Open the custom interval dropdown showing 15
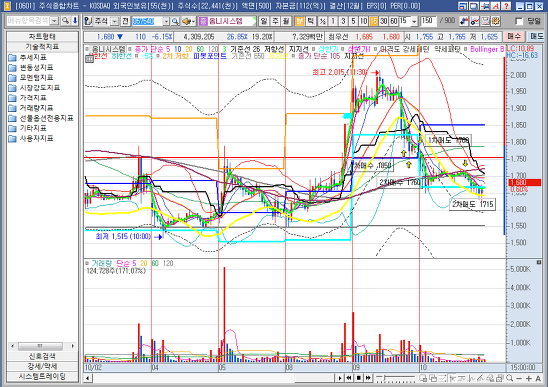The height and width of the screenshot is (387, 548). coord(414,21)
